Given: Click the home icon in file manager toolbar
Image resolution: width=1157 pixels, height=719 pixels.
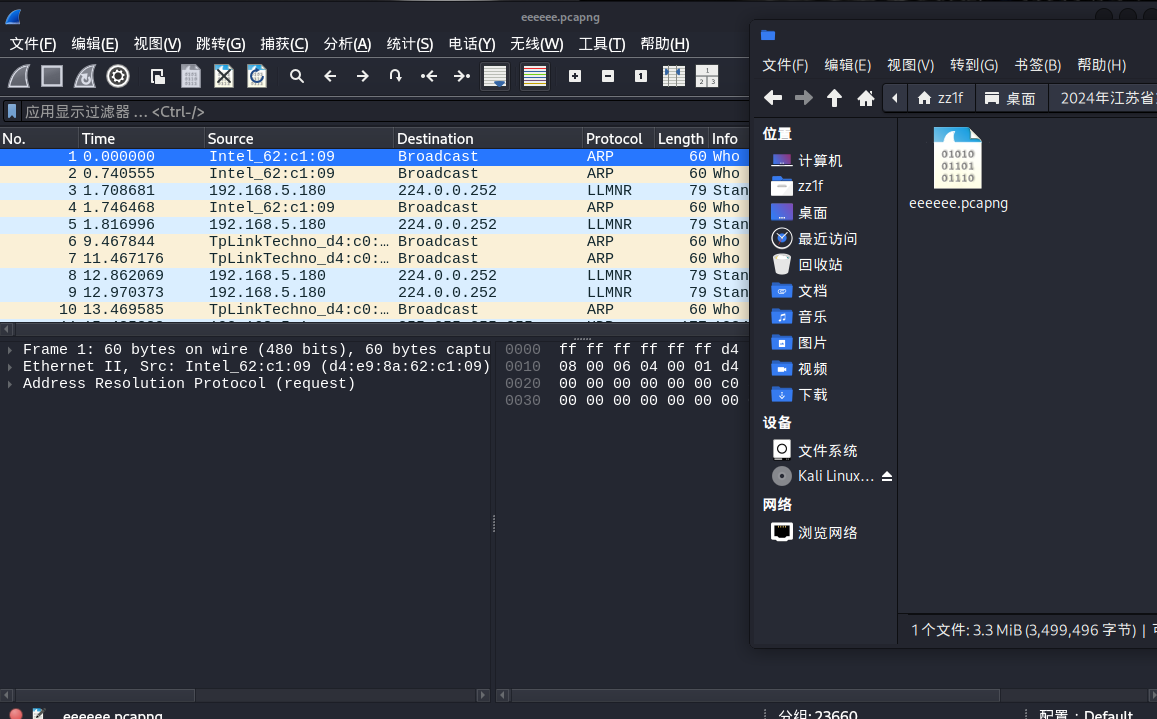Looking at the screenshot, I should [866, 98].
